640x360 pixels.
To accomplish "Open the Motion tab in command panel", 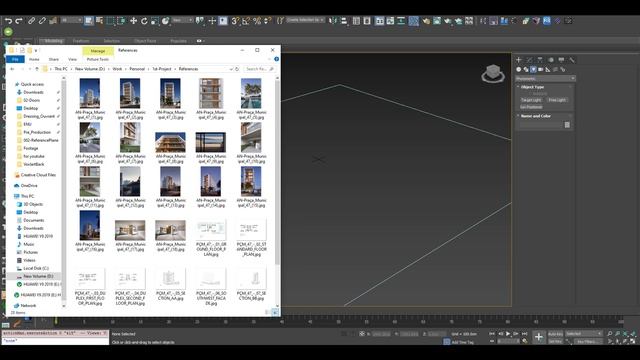I will [551, 60].
